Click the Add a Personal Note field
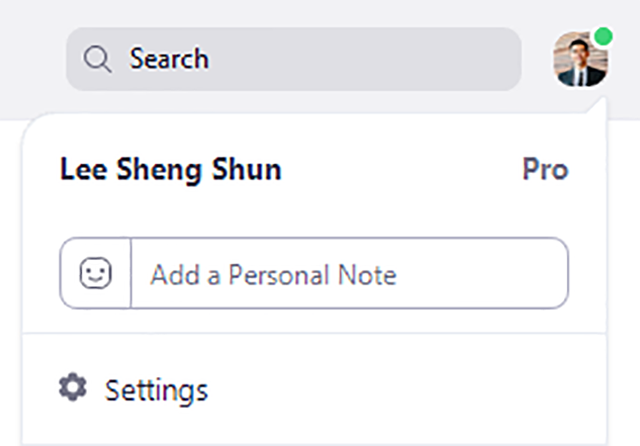Image resolution: width=640 pixels, height=446 pixels. [350, 273]
